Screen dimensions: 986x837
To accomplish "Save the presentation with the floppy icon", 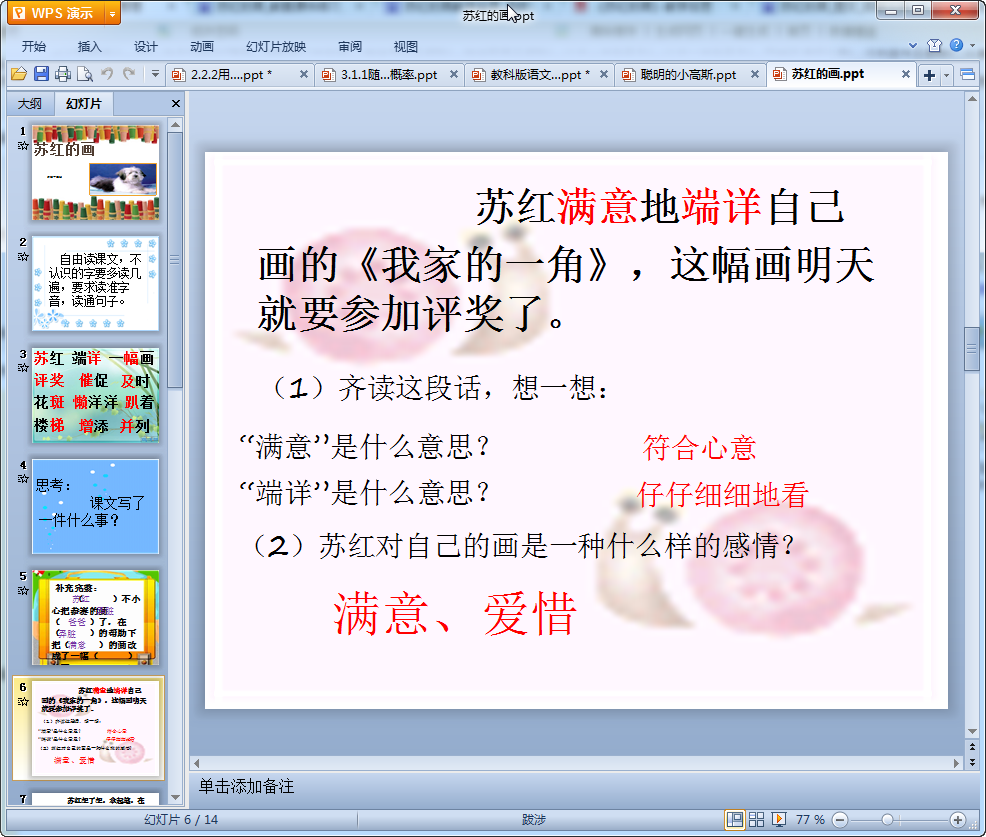I will pyautogui.click(x=42, y=74).
